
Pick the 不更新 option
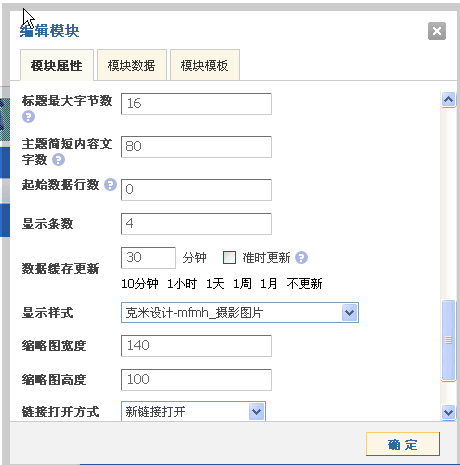(x=304, y=284)
